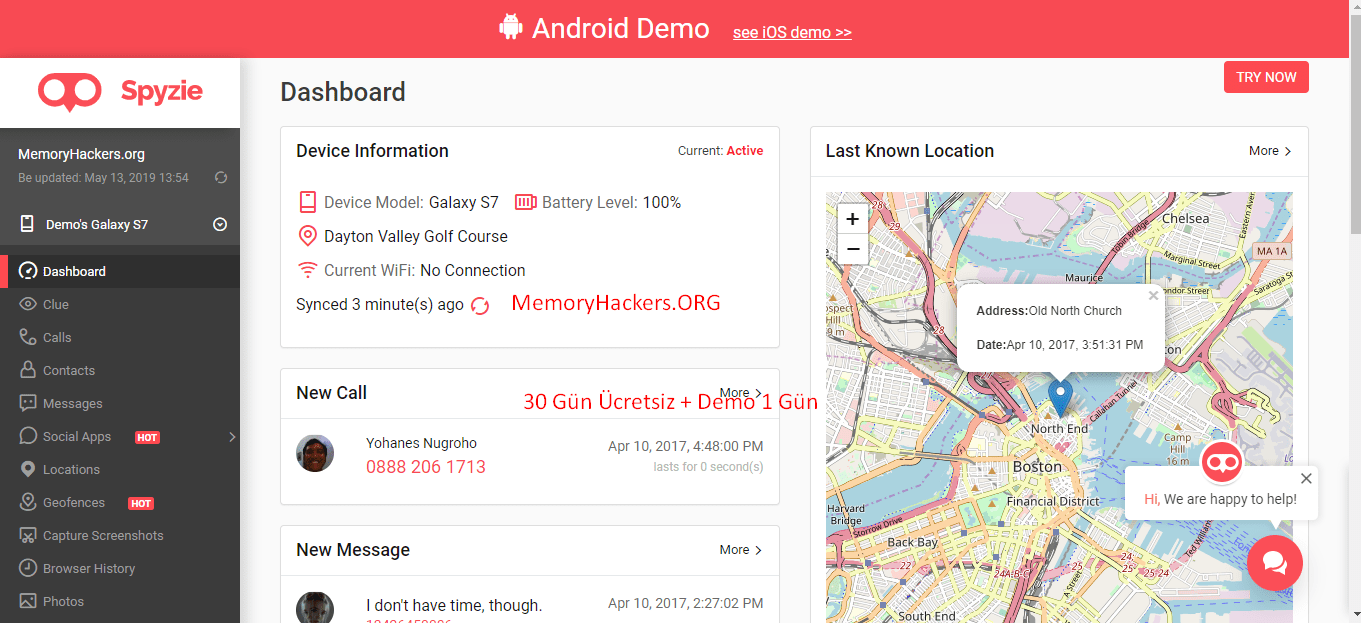Viewport: 1361px width, 623px height.
Task: Open the red chat bubble button
Action: coord(1275,563)
